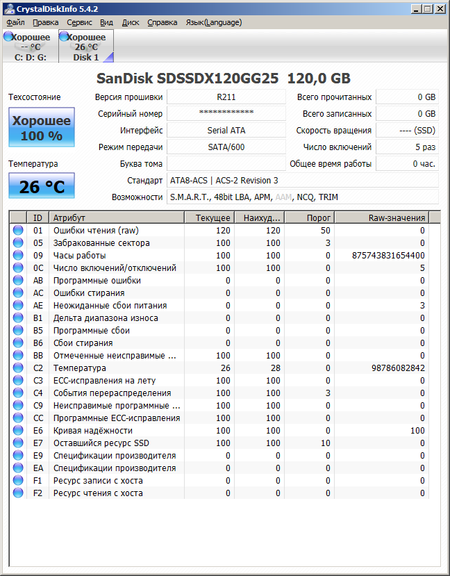Maximize the CrystalDiskInfo window
This screenshot has width=450, height=576.
(428, 9)
